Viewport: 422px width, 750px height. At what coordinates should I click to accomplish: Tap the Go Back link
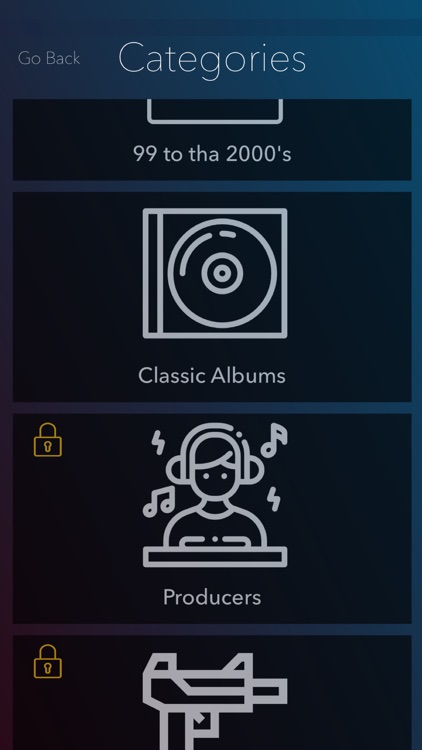(x=49, y=58)
